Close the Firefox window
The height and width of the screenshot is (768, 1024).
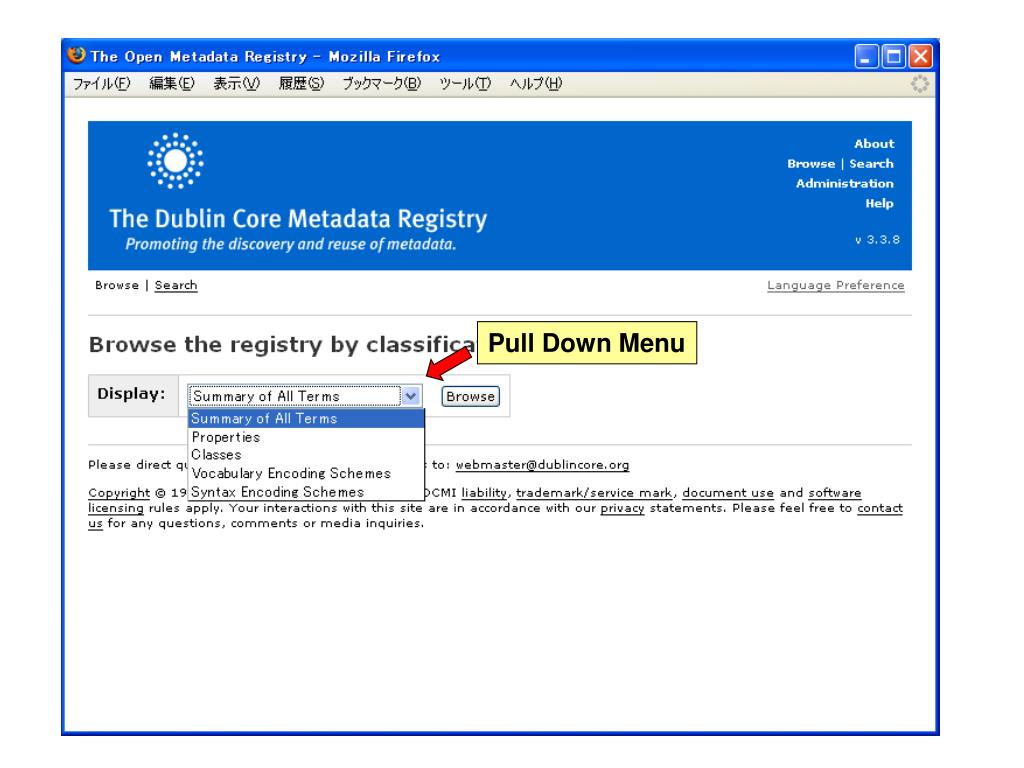coord(921,57)
